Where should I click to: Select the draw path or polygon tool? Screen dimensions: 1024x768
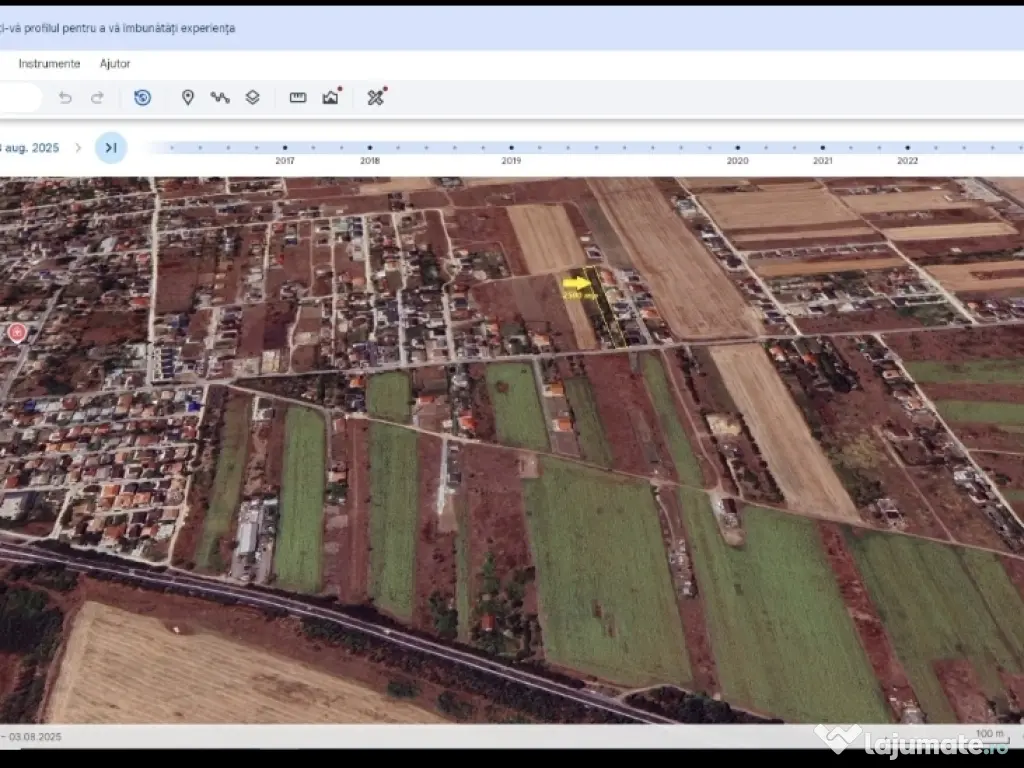coord(220,98)
